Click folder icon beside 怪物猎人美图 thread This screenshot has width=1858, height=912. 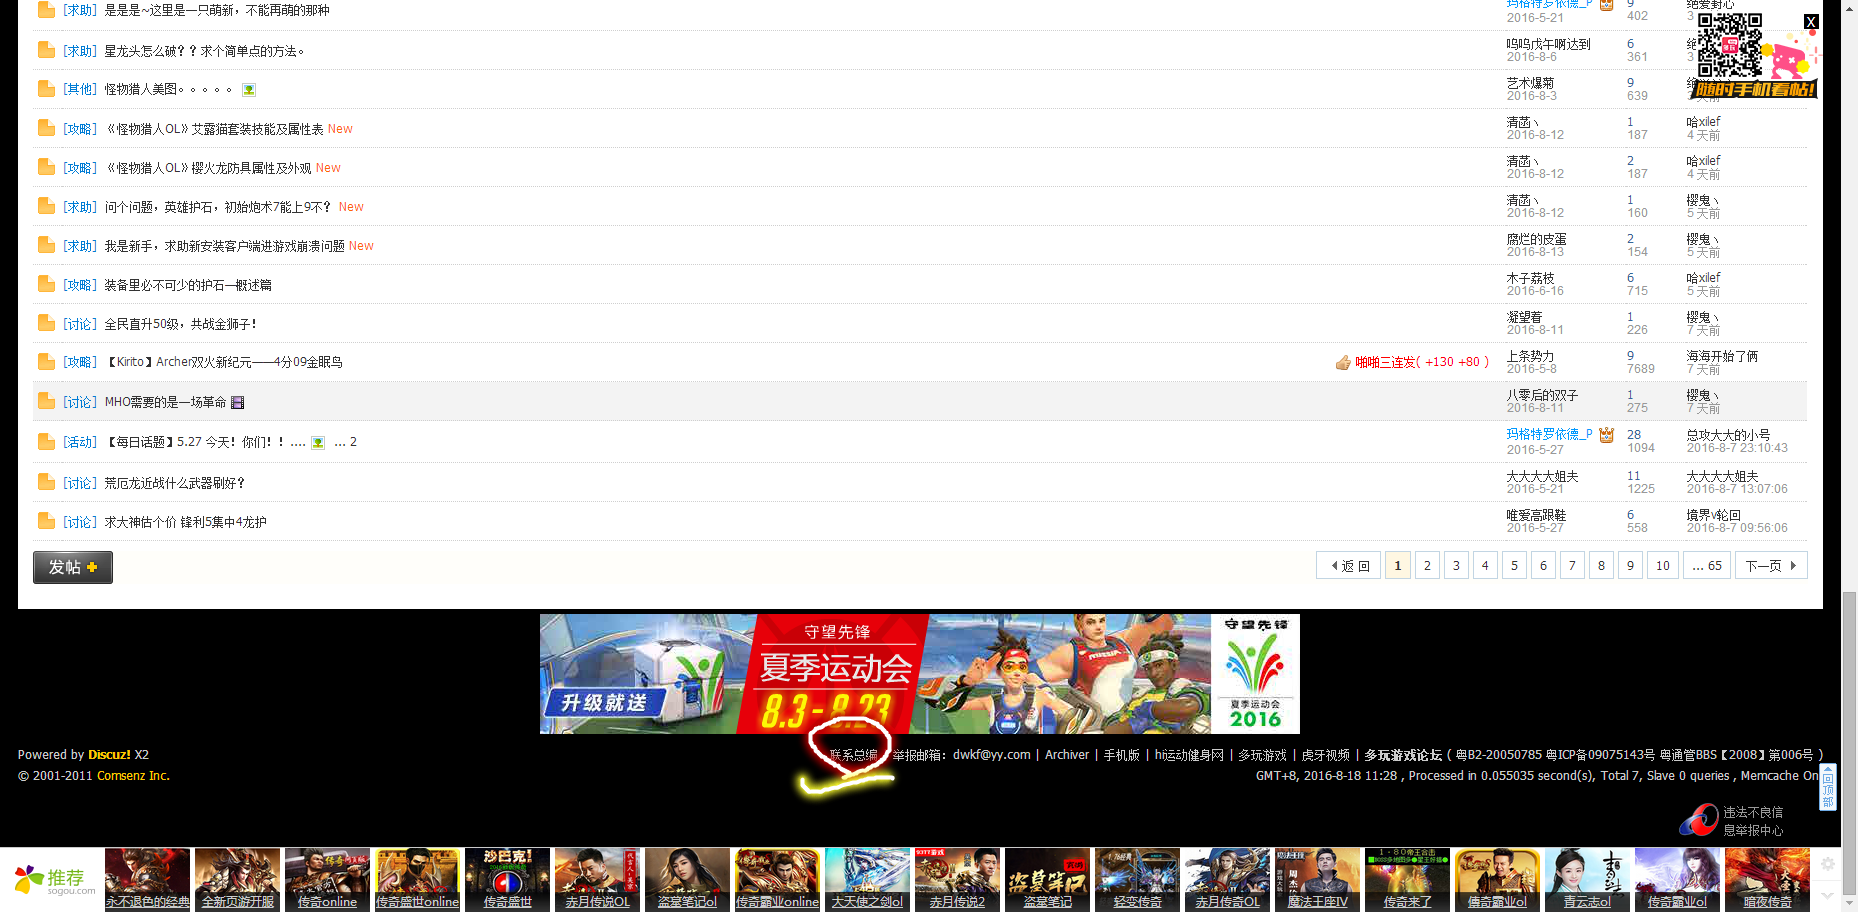46,89
